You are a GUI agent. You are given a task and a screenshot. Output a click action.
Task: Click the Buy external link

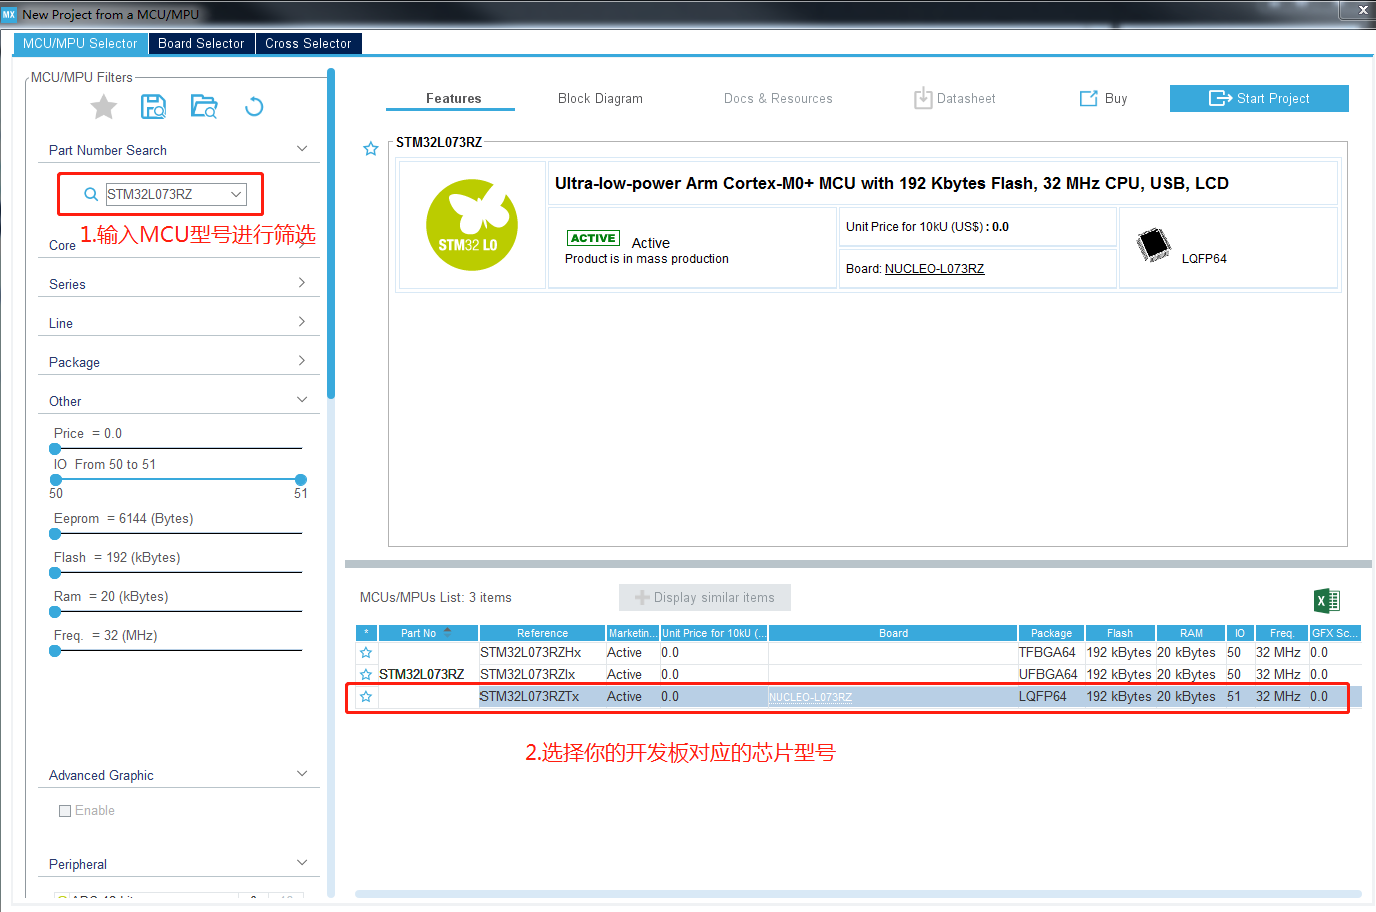point(1103,99)
